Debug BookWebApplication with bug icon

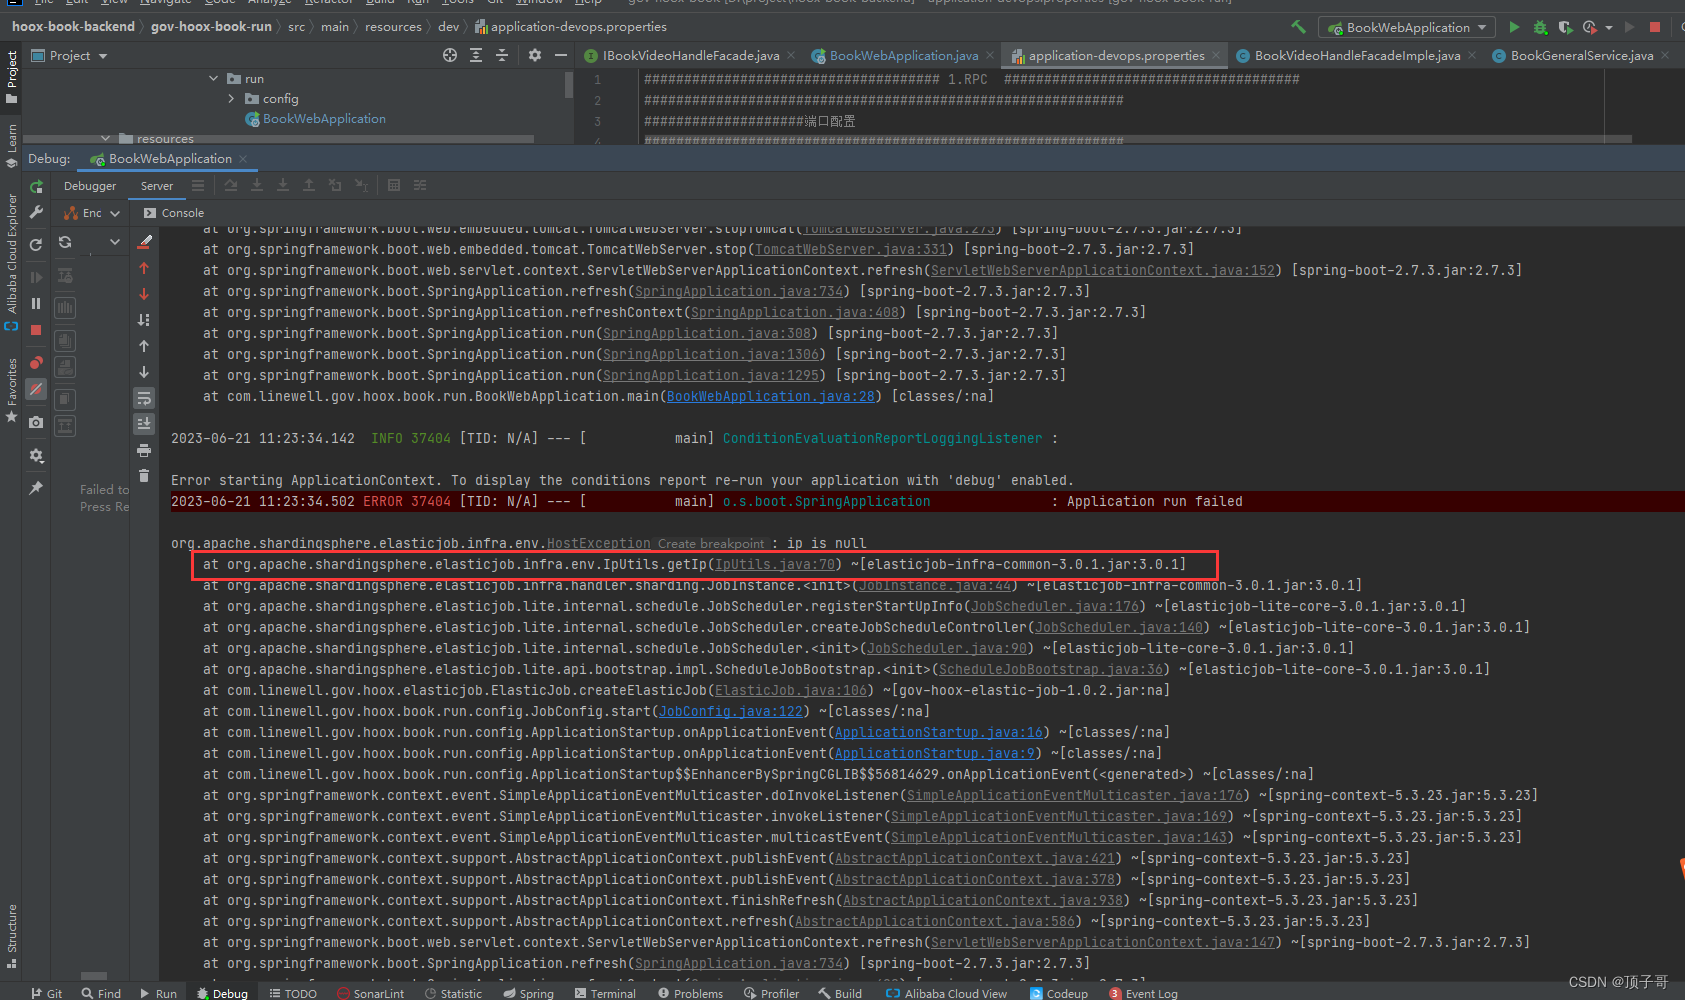(x=1540, y=27)
